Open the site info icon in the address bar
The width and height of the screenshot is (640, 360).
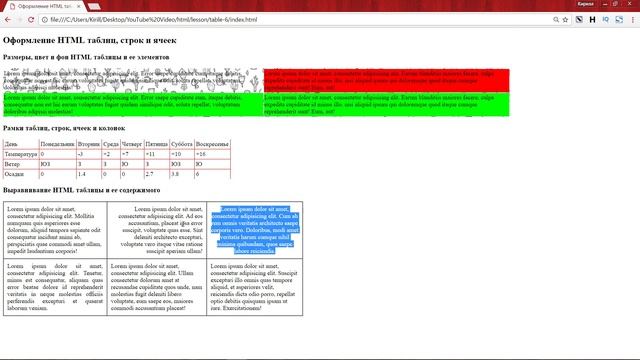44,20
